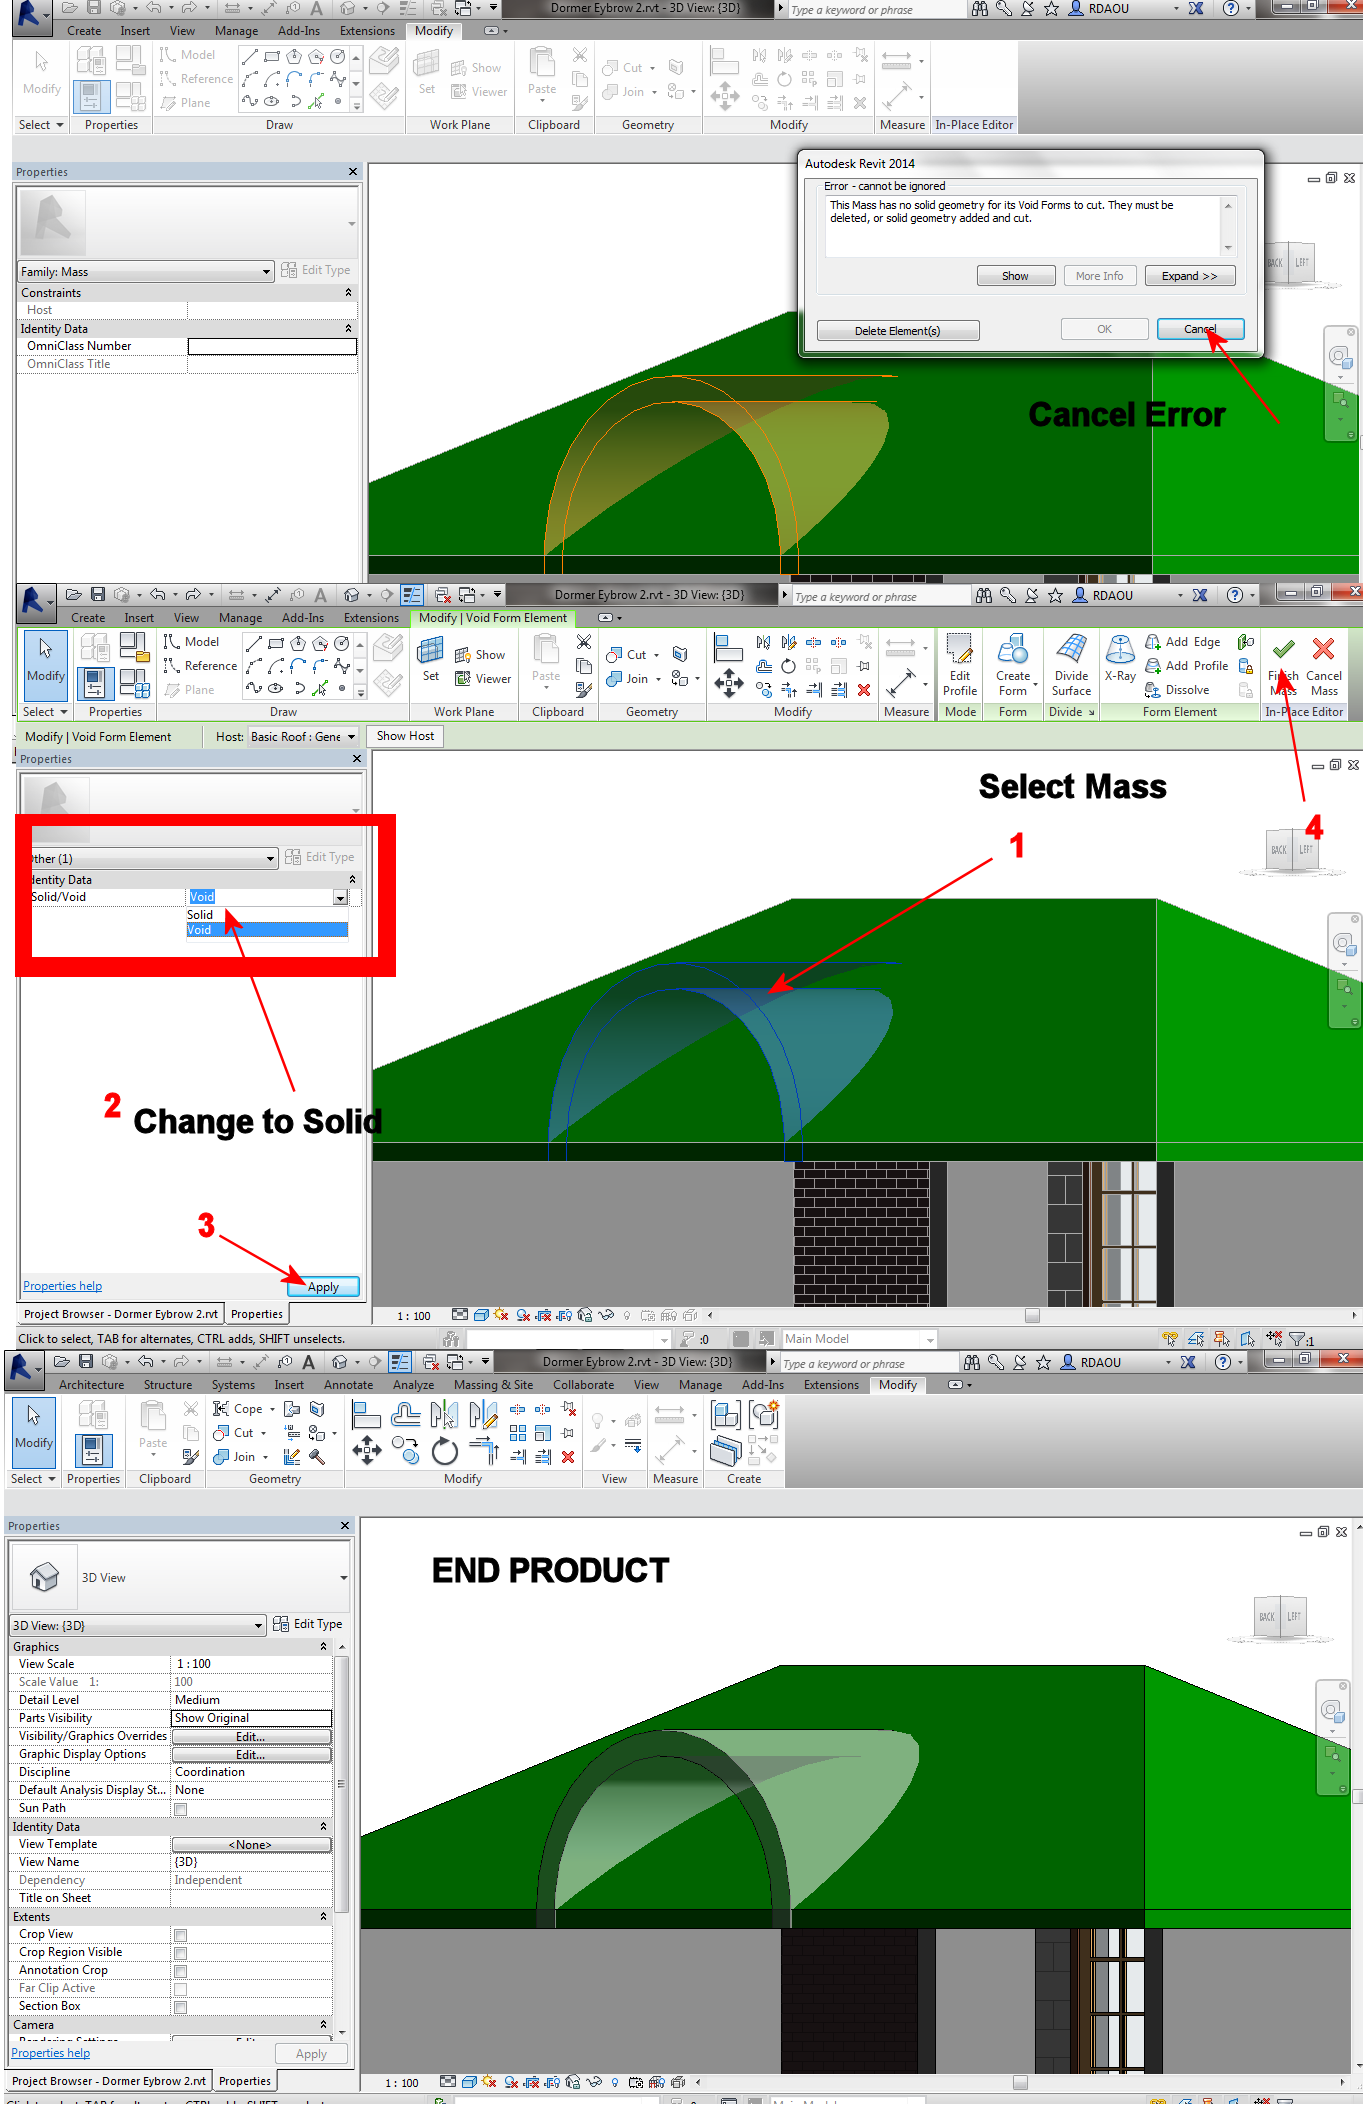
Task: Select Dissolve in Form Element panel
Action: pos(1177,690)
